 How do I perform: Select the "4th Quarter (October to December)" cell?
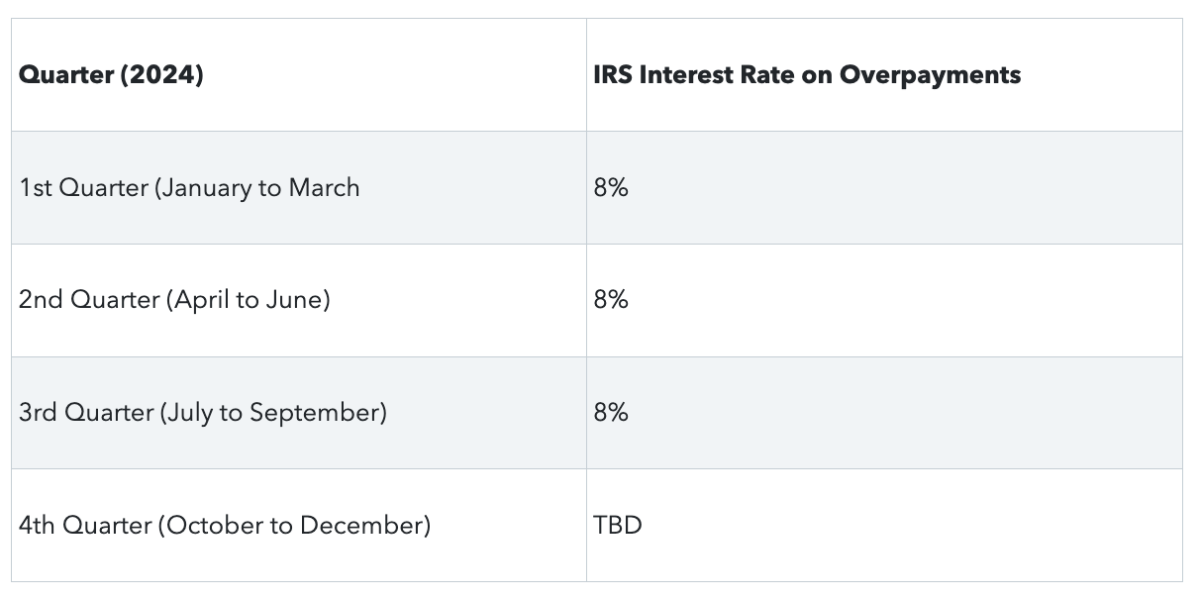pyautogui.click(x=224, y=525)
